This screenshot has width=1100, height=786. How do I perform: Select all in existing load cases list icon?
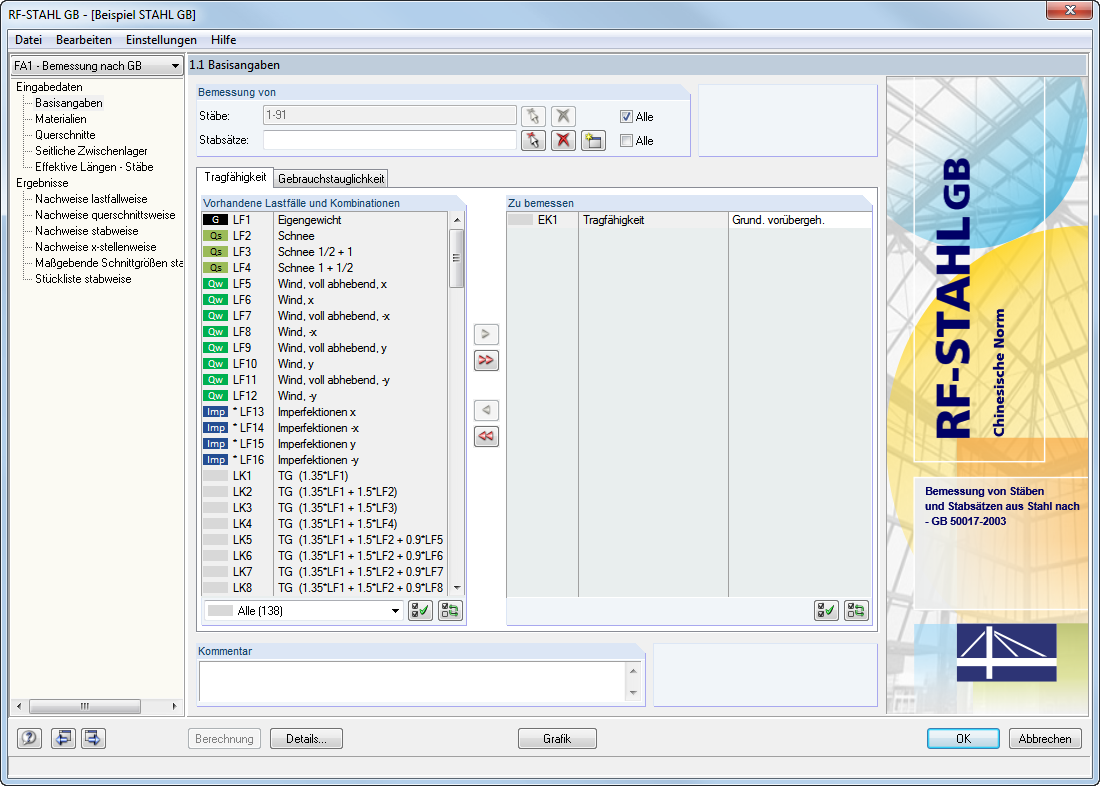(x=420, y=611)
